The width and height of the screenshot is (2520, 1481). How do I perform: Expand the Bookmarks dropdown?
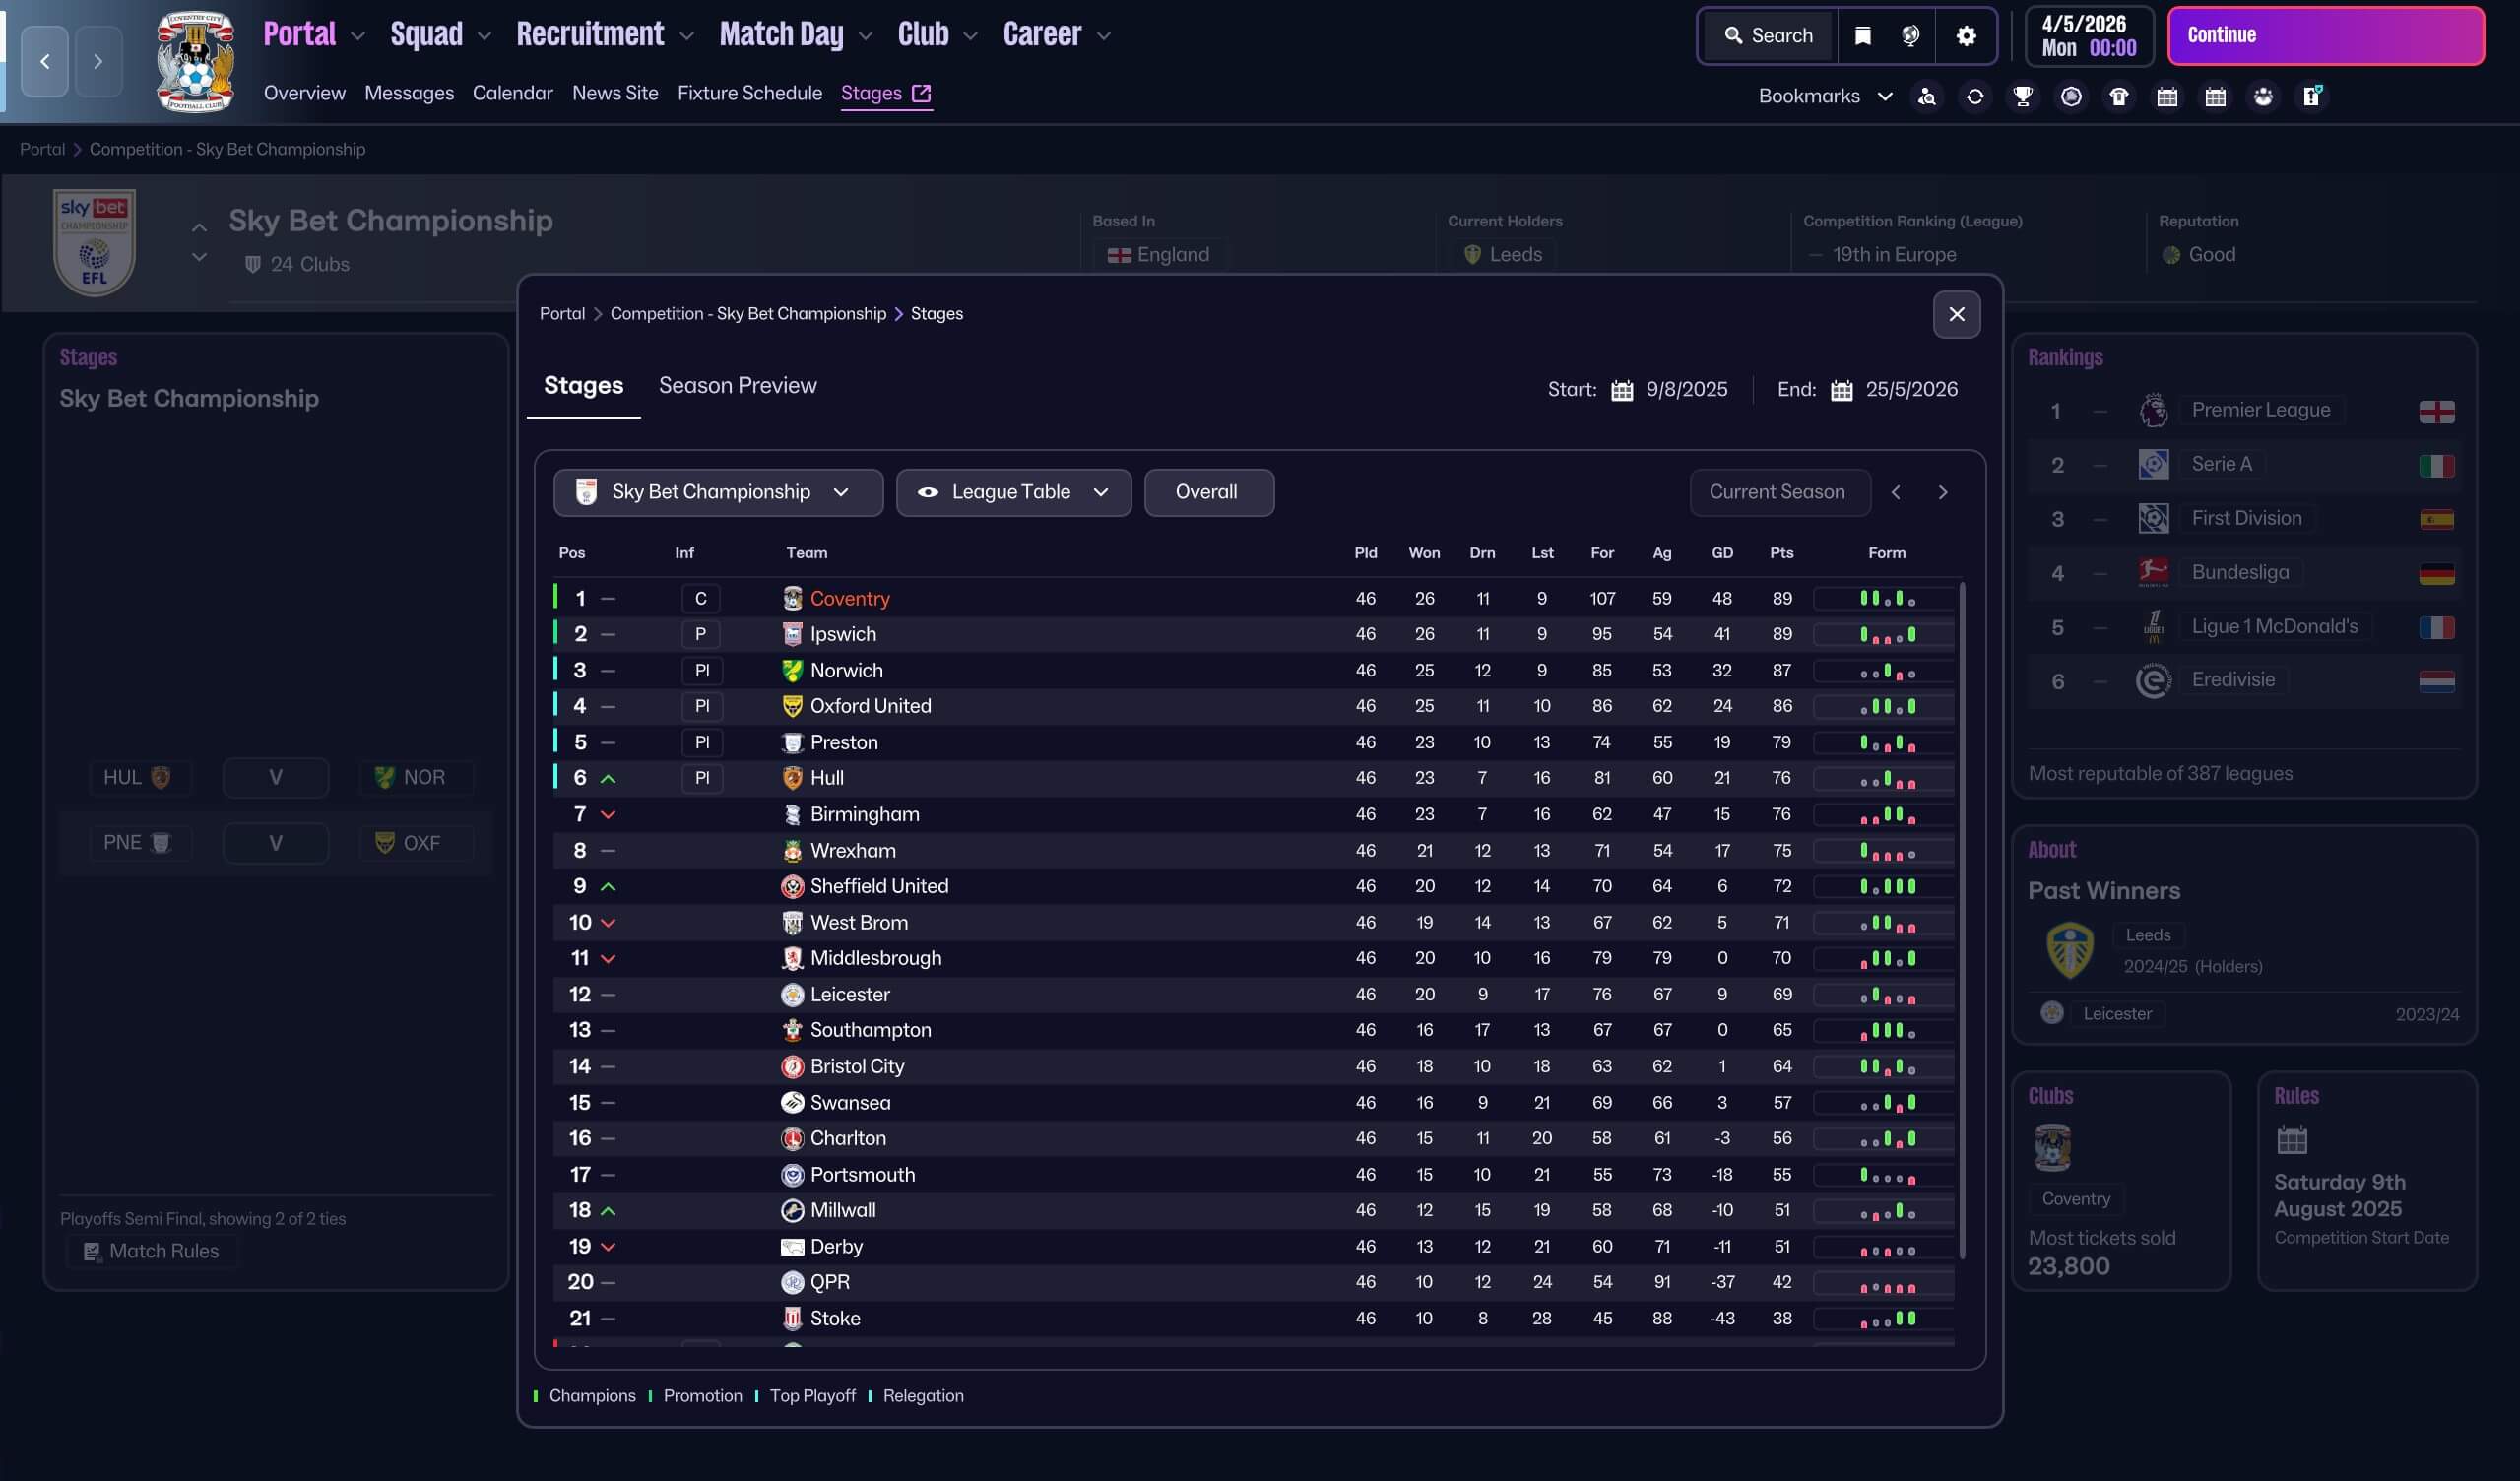[x=1824, y=96]
